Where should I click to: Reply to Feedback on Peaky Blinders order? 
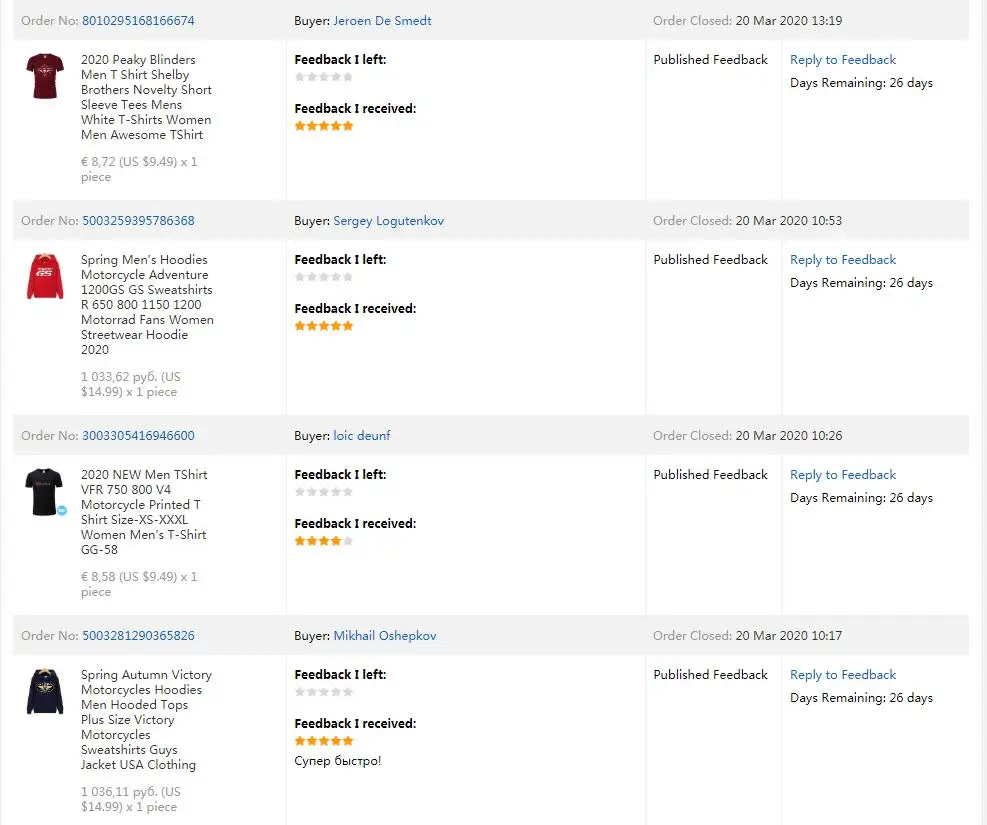click(x=843, y=60)
